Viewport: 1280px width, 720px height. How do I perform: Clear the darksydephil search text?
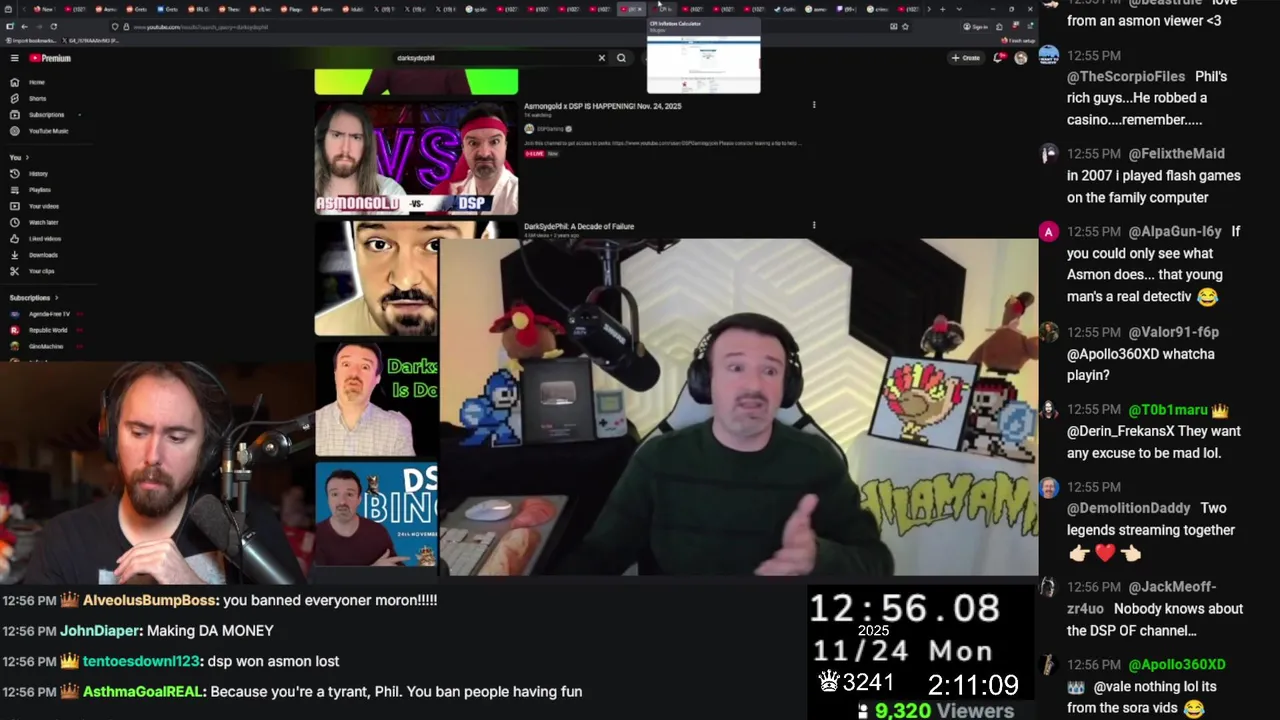(601, 58)
